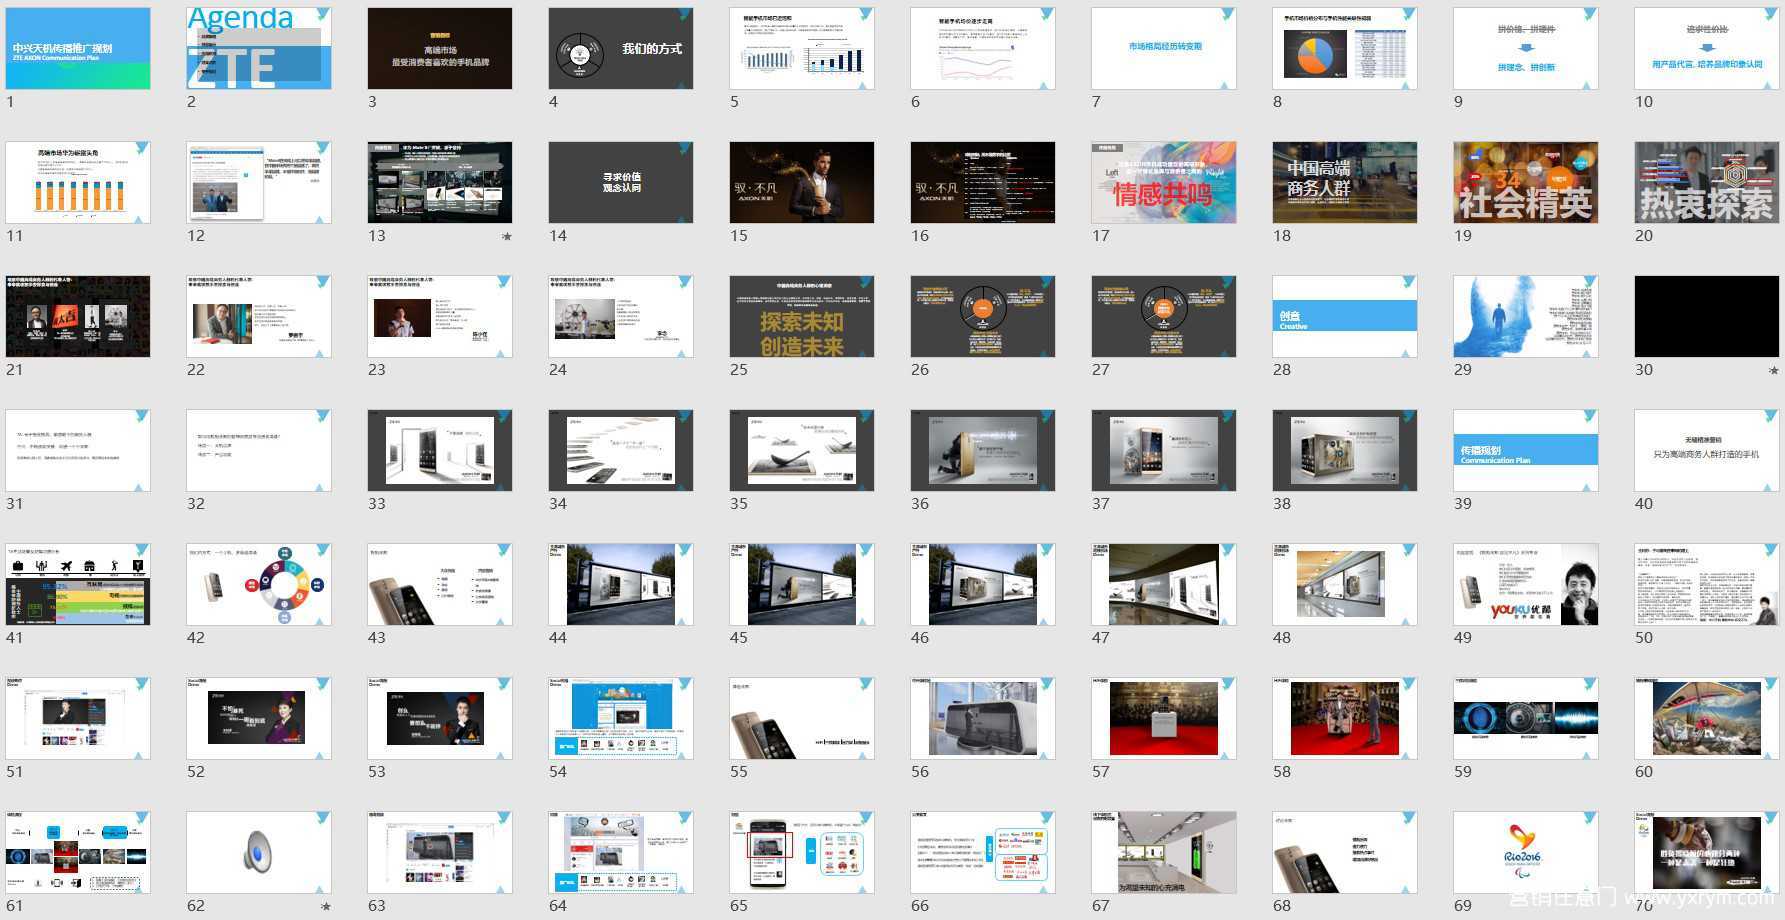1785x920 pixels.
Task: Select slide 9 拼价格 arrow thumbnail
Action: [x=1526, y=48]
